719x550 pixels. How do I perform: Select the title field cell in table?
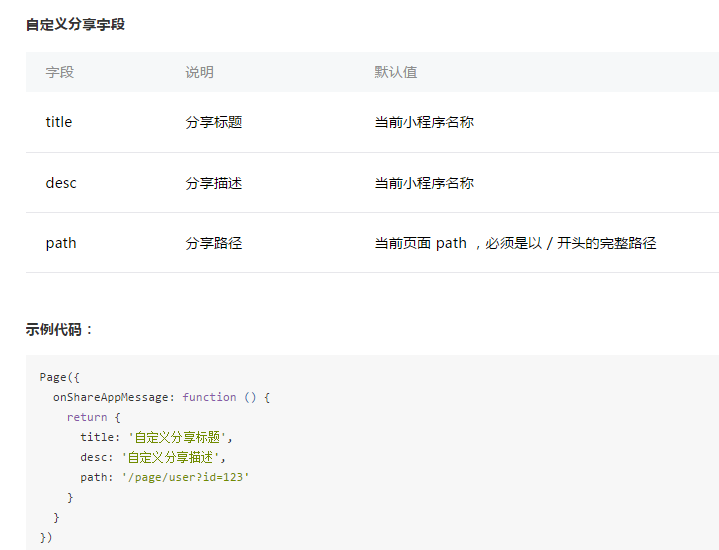pyautogui.click(x=59, y=122)
